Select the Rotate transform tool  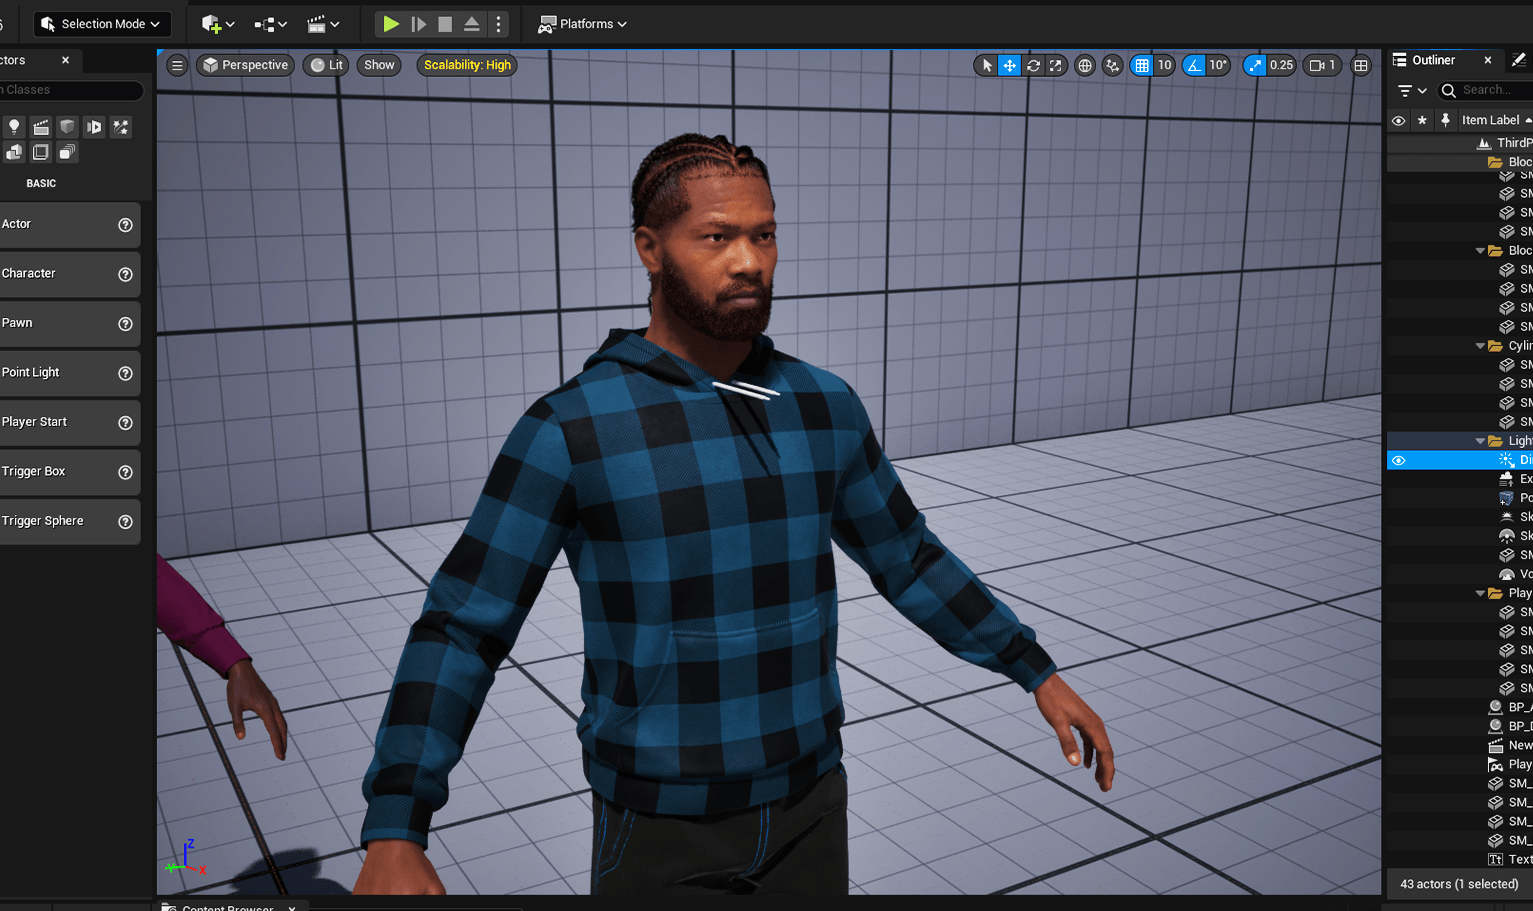point(1033,65)
